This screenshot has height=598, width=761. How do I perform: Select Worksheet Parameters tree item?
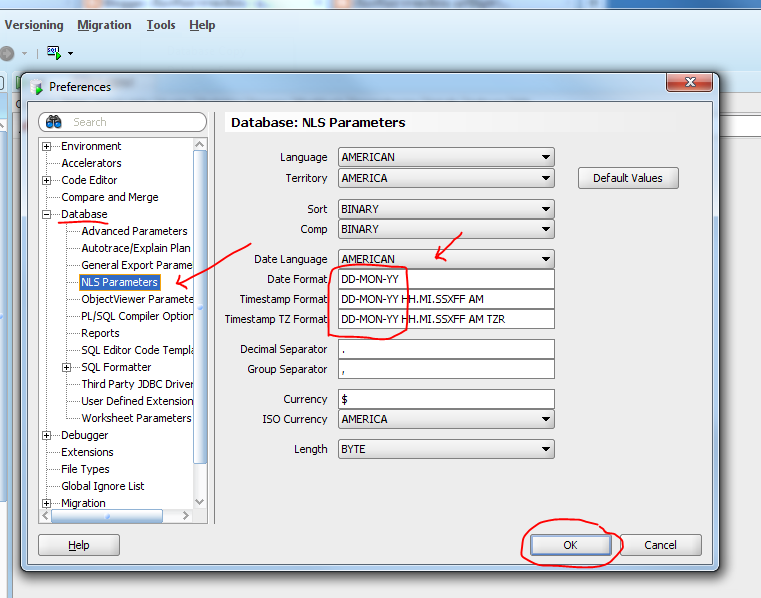coord(136,418)
